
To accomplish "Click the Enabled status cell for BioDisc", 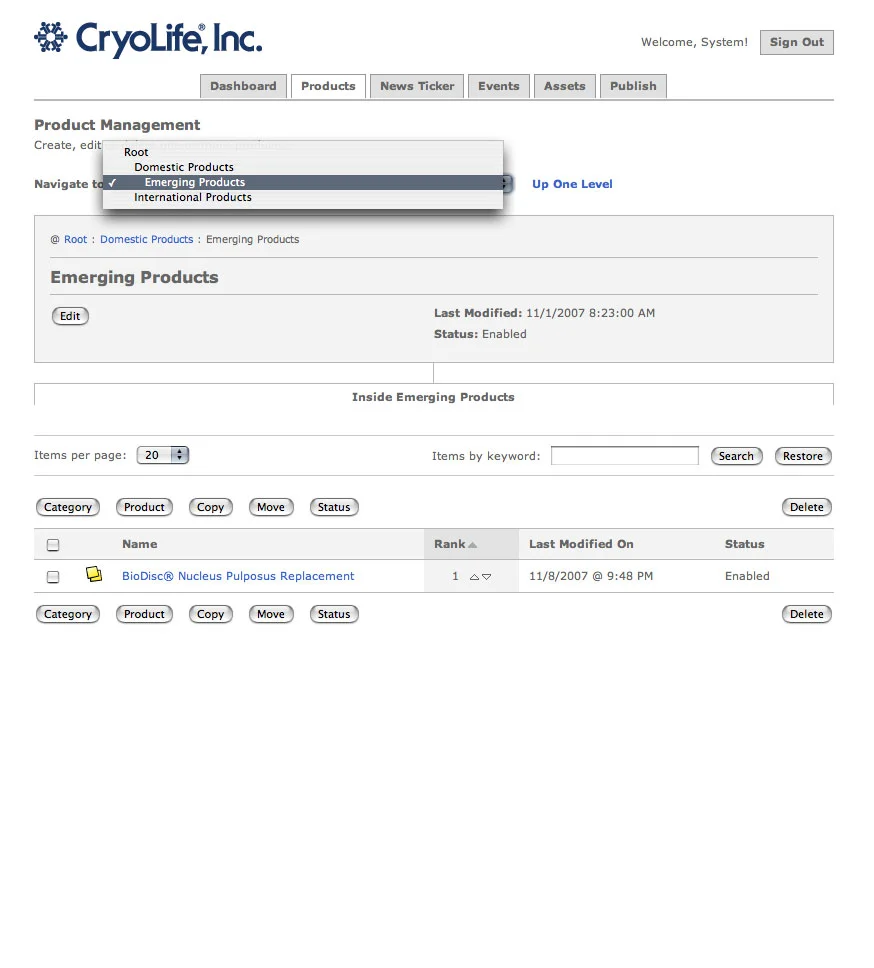I will (747, 576).
